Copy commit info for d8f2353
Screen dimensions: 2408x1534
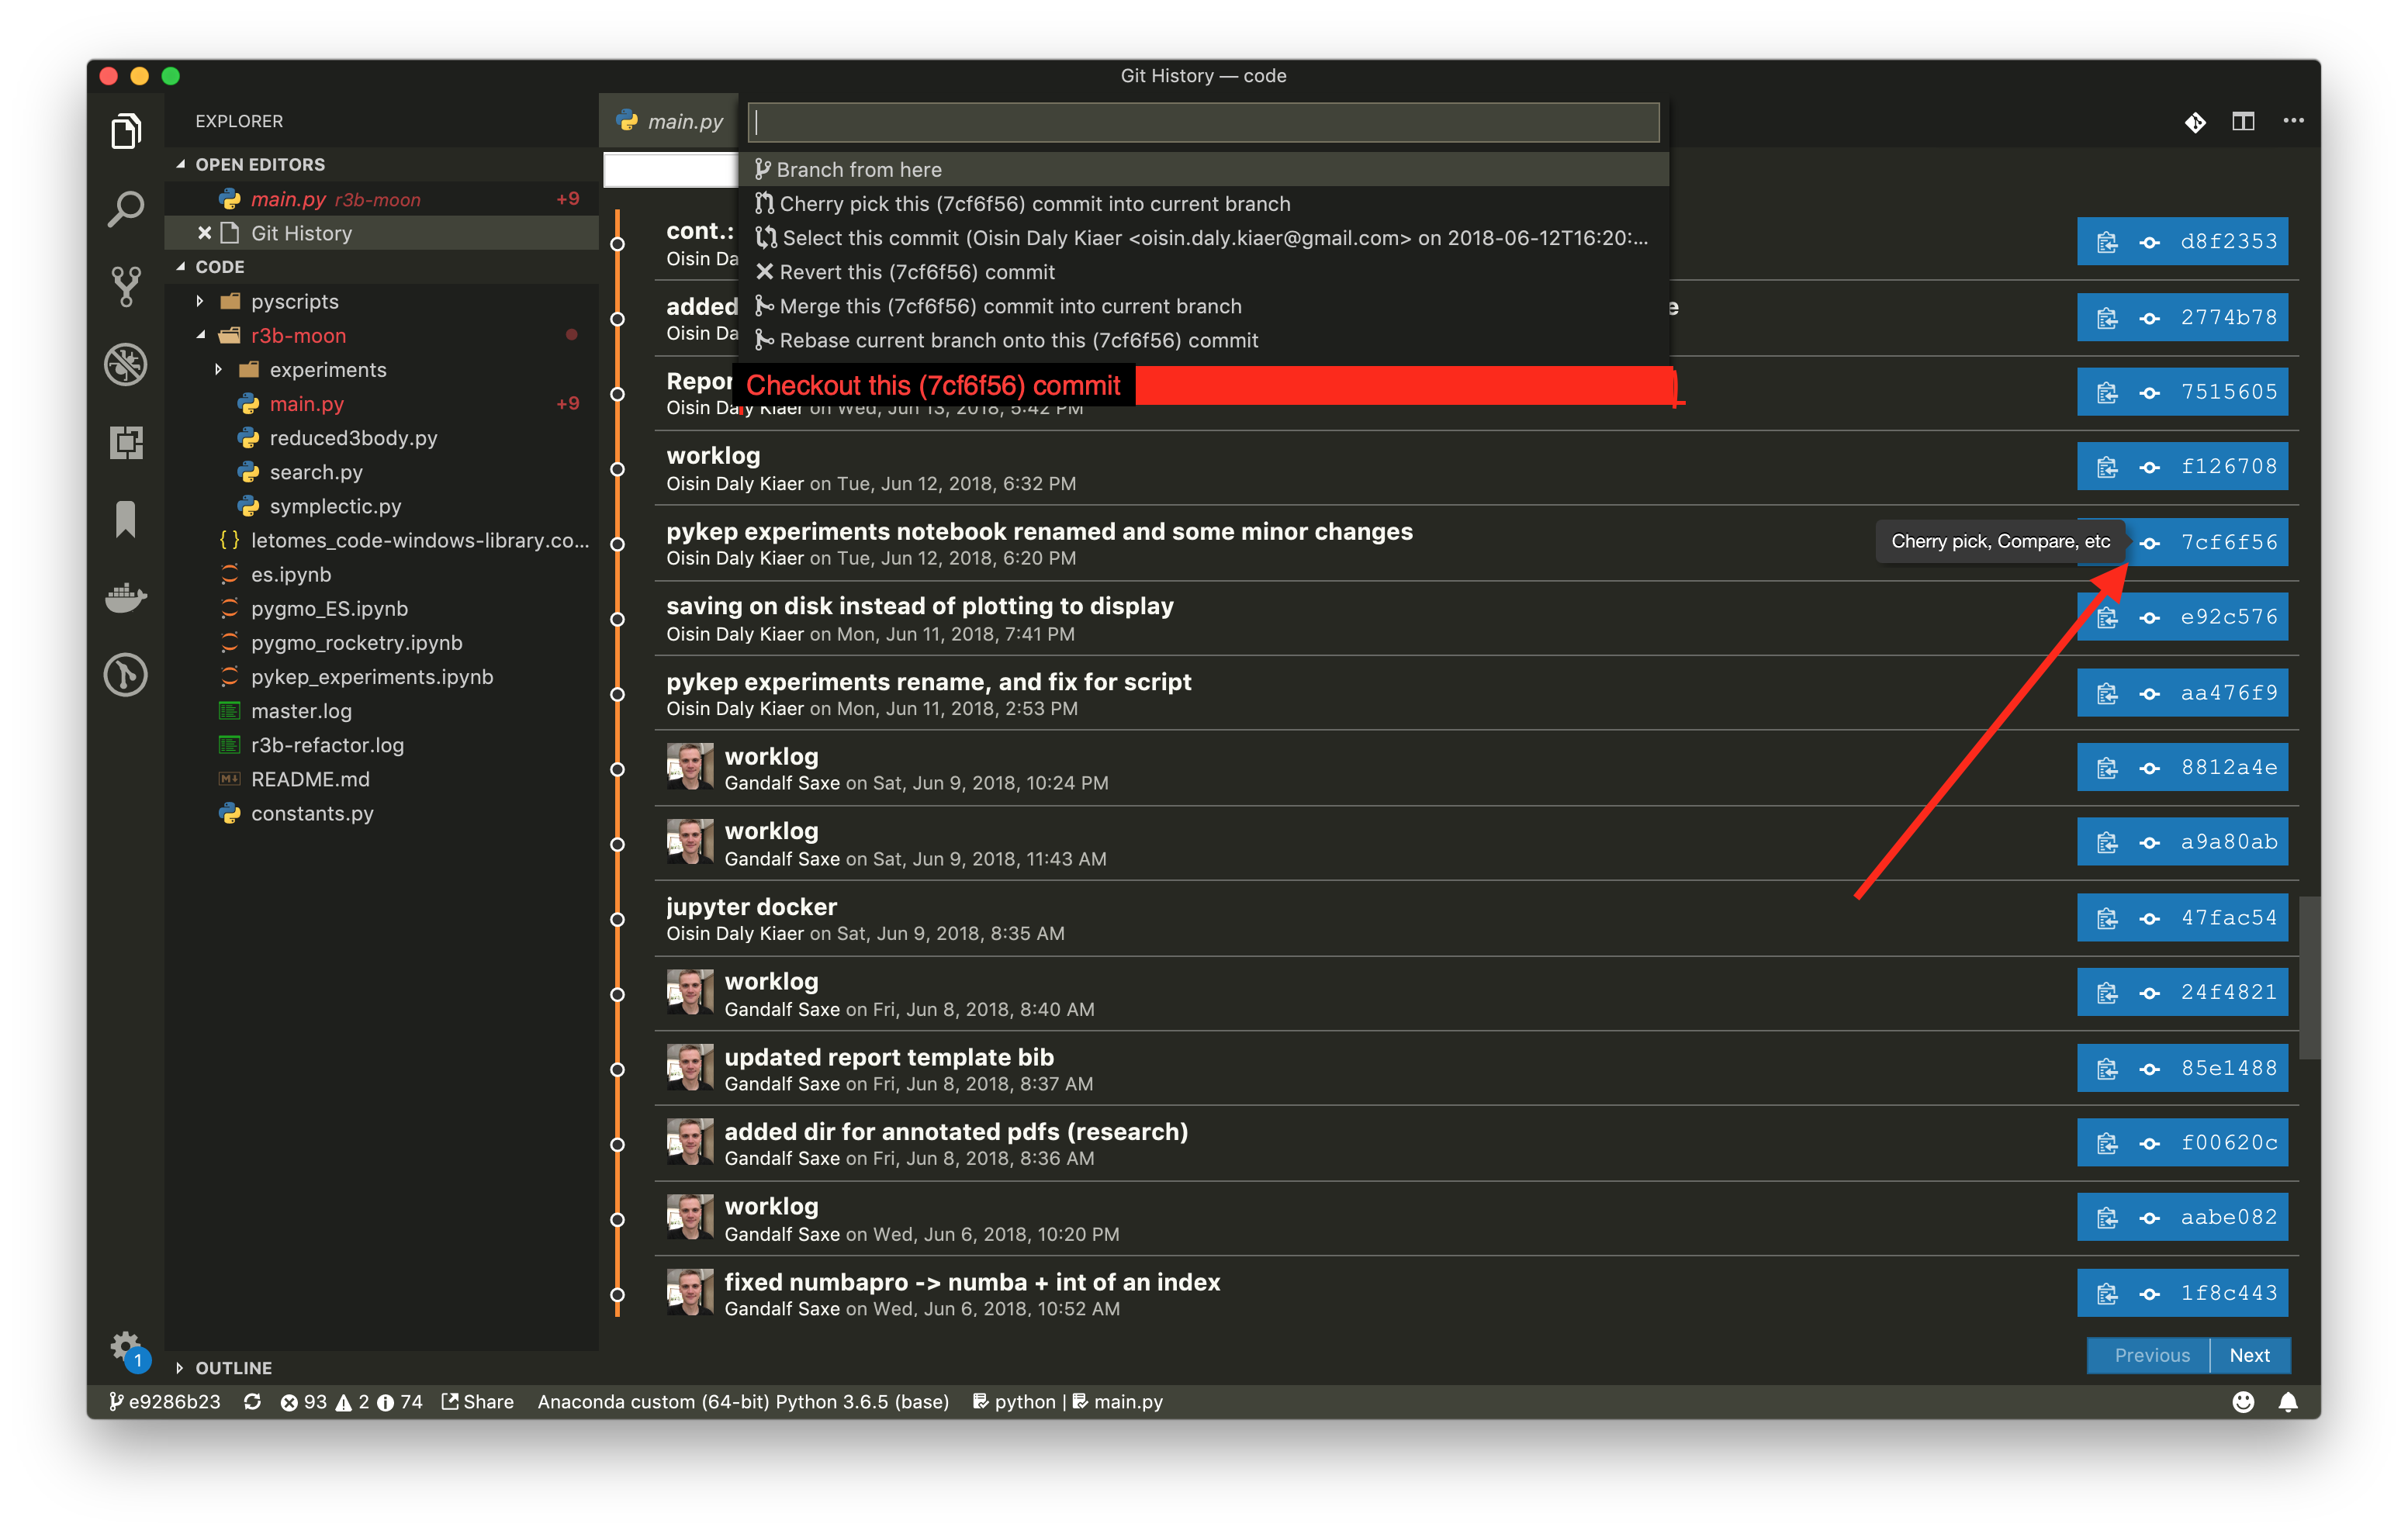click(x=2107, y=242)
